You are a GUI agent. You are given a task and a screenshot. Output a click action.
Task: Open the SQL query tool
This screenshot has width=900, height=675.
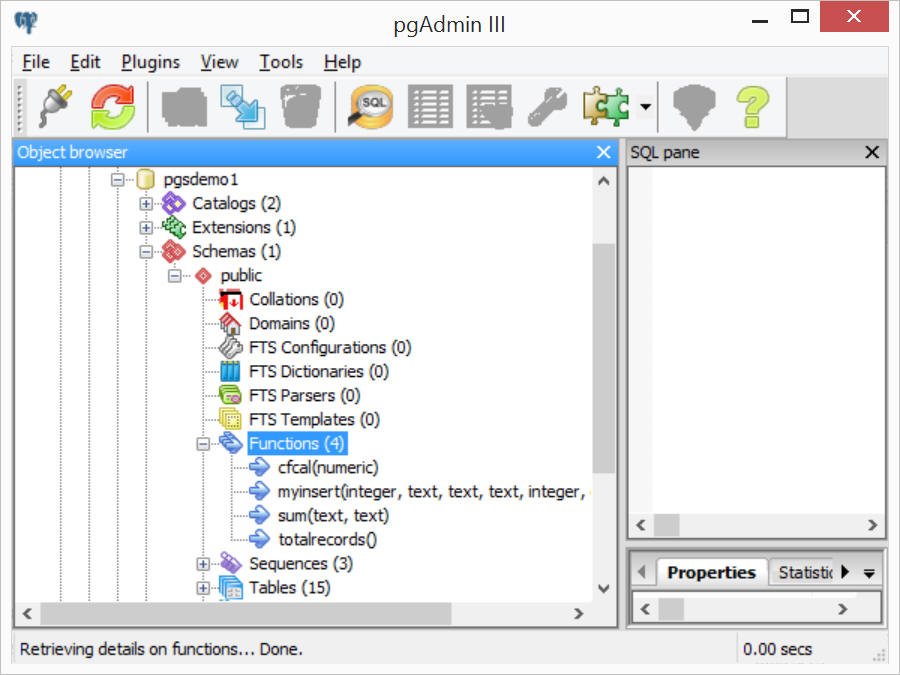(371, 106)
